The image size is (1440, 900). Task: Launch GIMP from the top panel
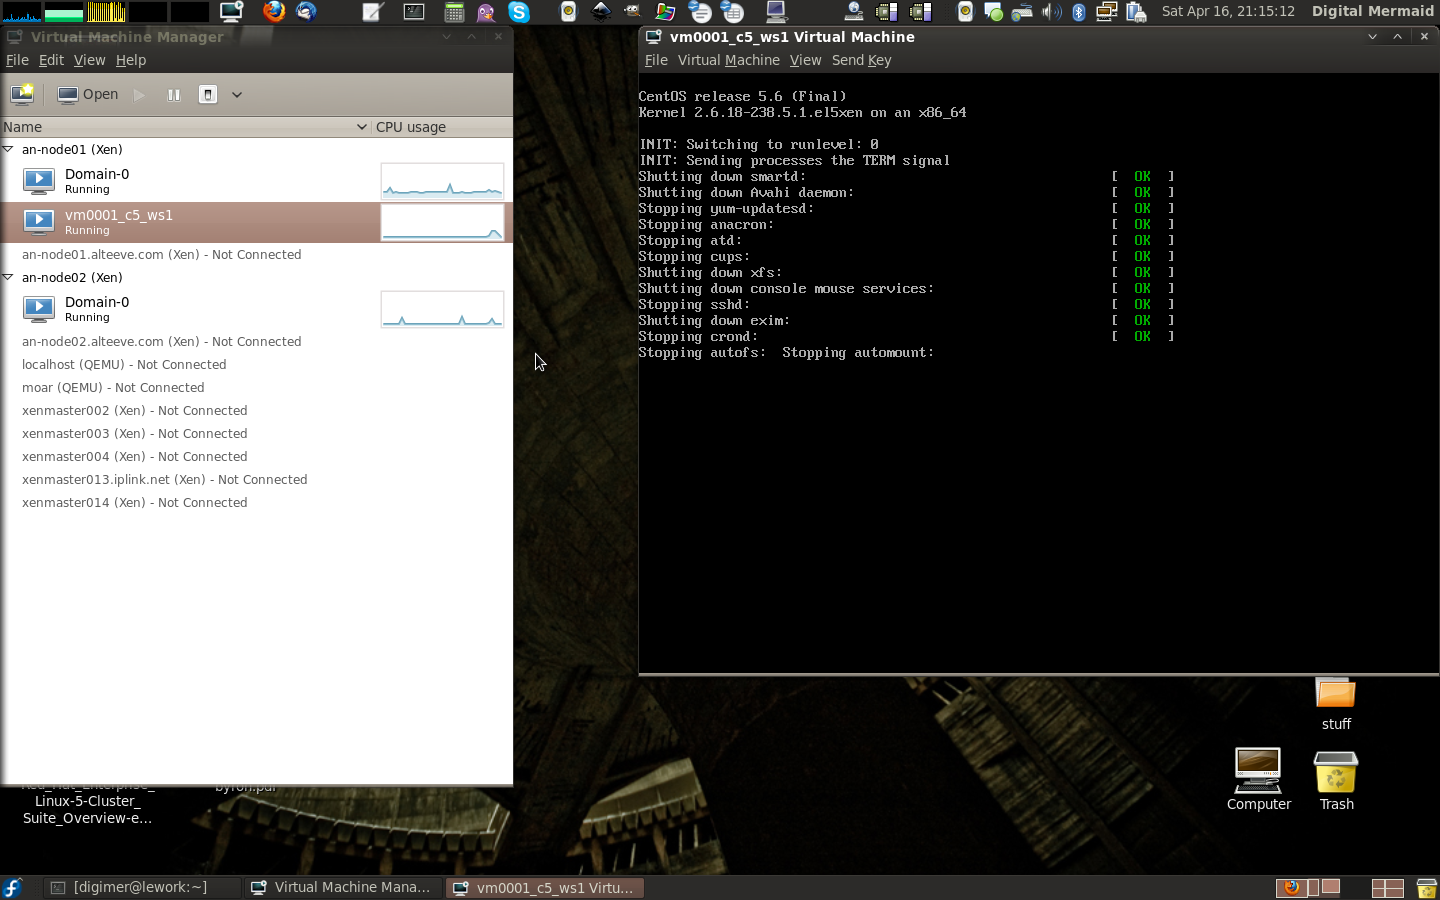[633, 11]
